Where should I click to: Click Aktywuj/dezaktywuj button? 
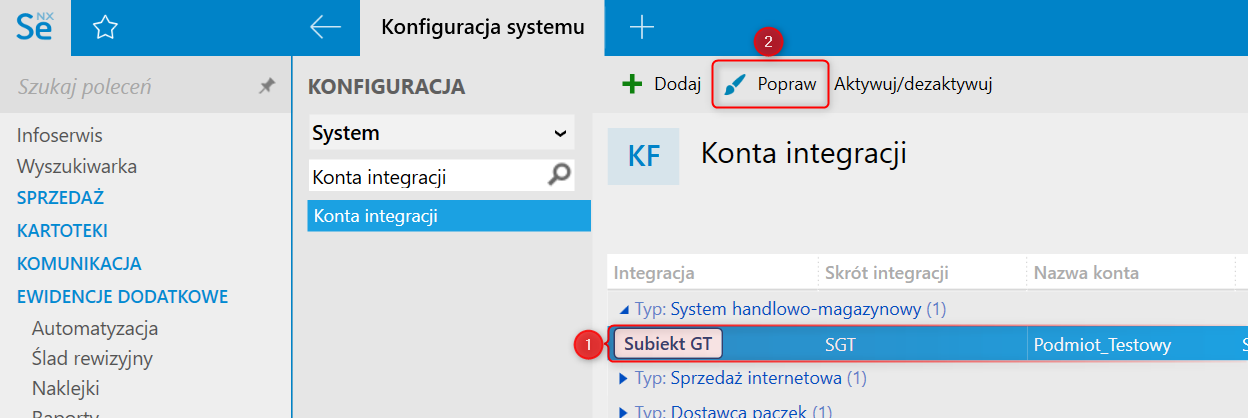[913, 84]
